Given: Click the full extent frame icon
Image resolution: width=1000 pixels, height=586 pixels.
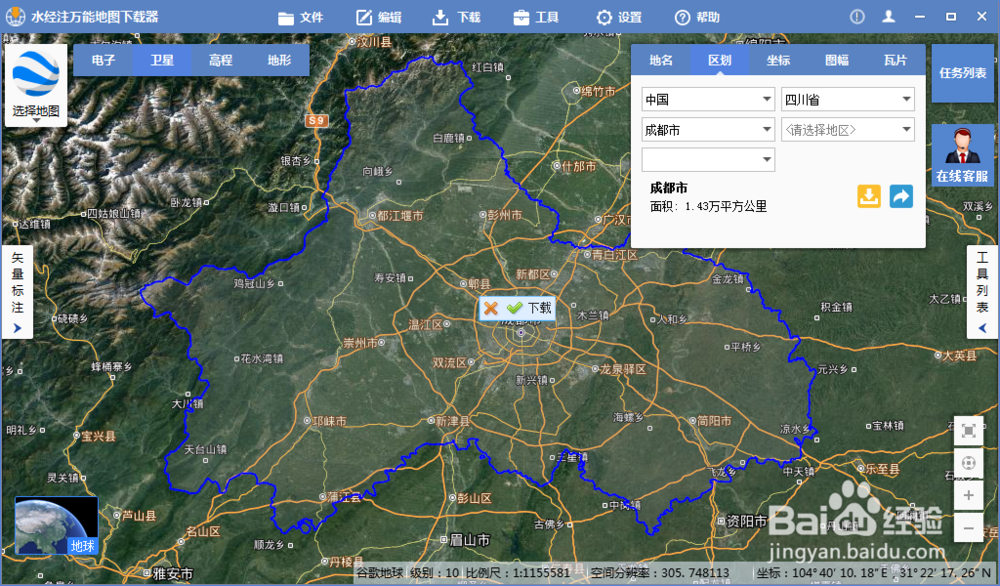Looking at the screenshot, I should click(x=968, y=431).
